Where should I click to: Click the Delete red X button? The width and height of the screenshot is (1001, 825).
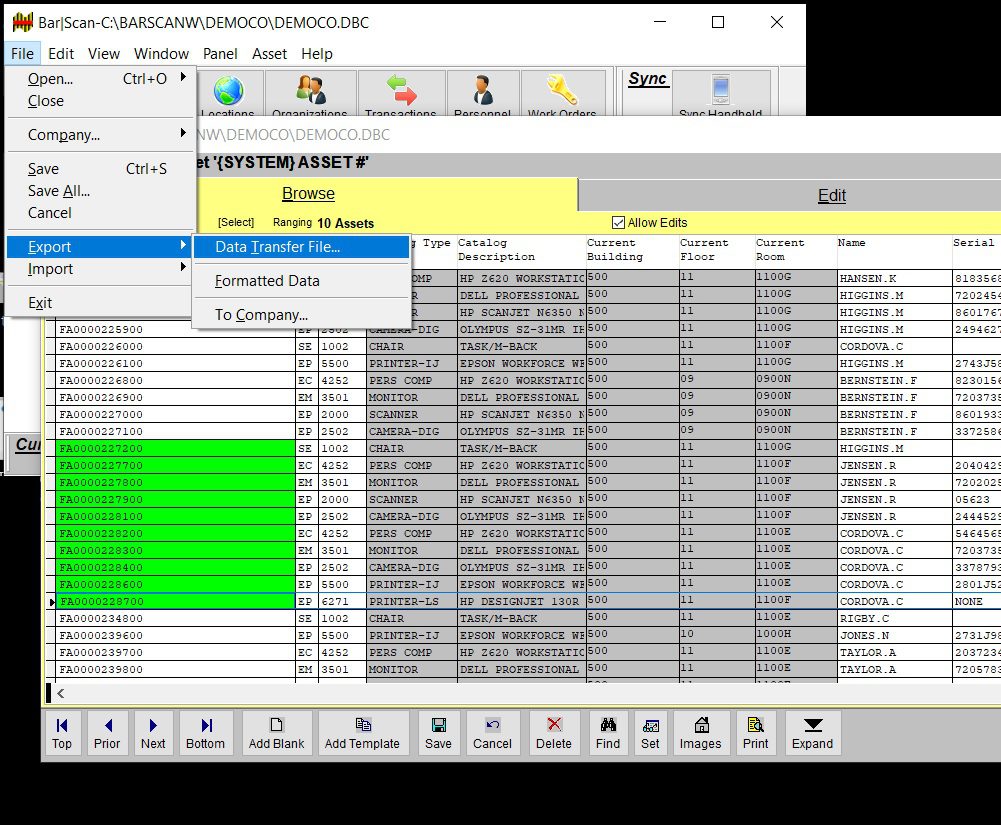pos(554,733)
